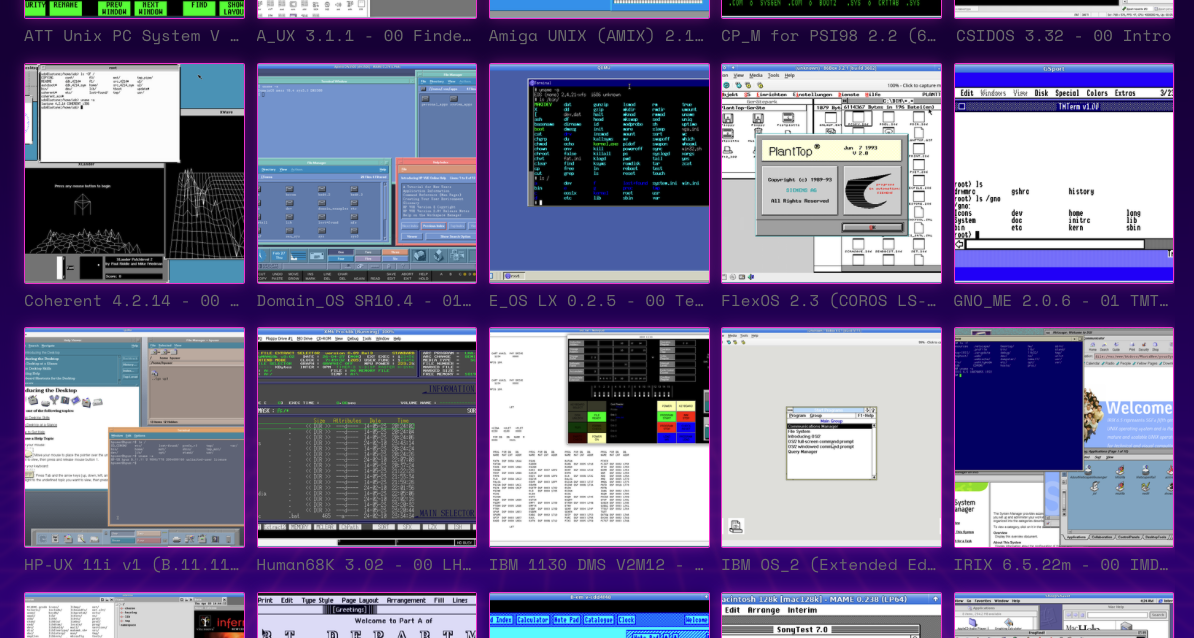Viewport: 1194px width, 638px height.
Task: Open the IRIX 6.5.22m Welcome thumbnail
Action: 1064,438
